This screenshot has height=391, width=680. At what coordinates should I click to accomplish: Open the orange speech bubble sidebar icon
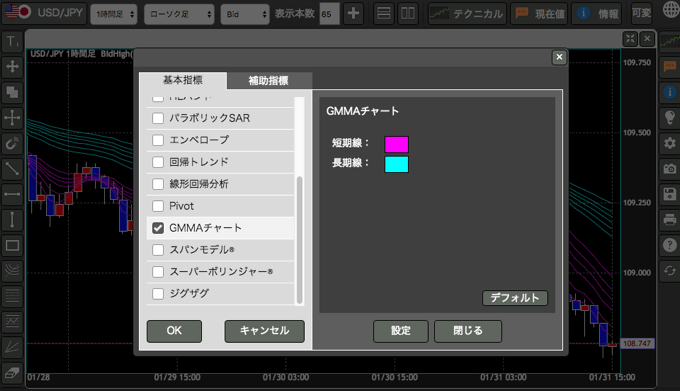click(x=670, y=67)
